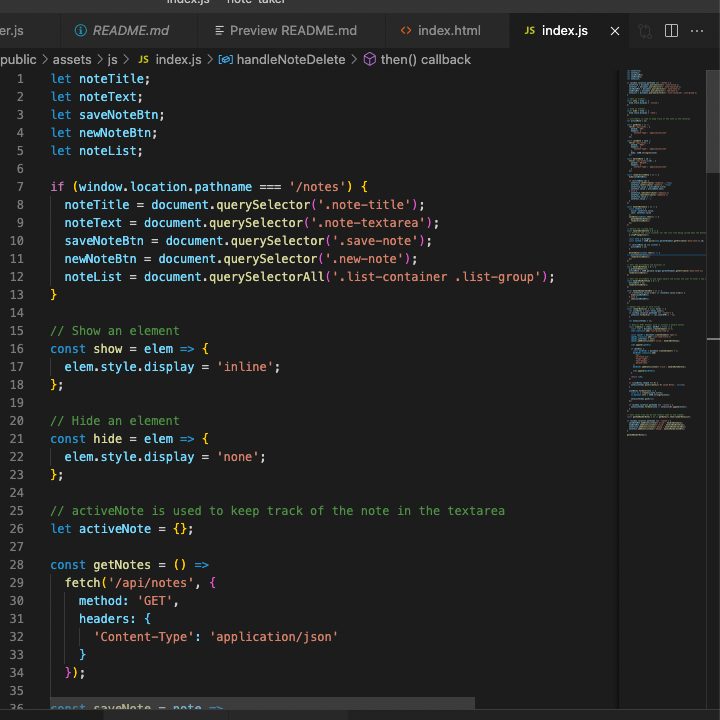Screen dimensions: 720x720
Task: Open the then() callback breadcrumb
Action: pos(425,60)
